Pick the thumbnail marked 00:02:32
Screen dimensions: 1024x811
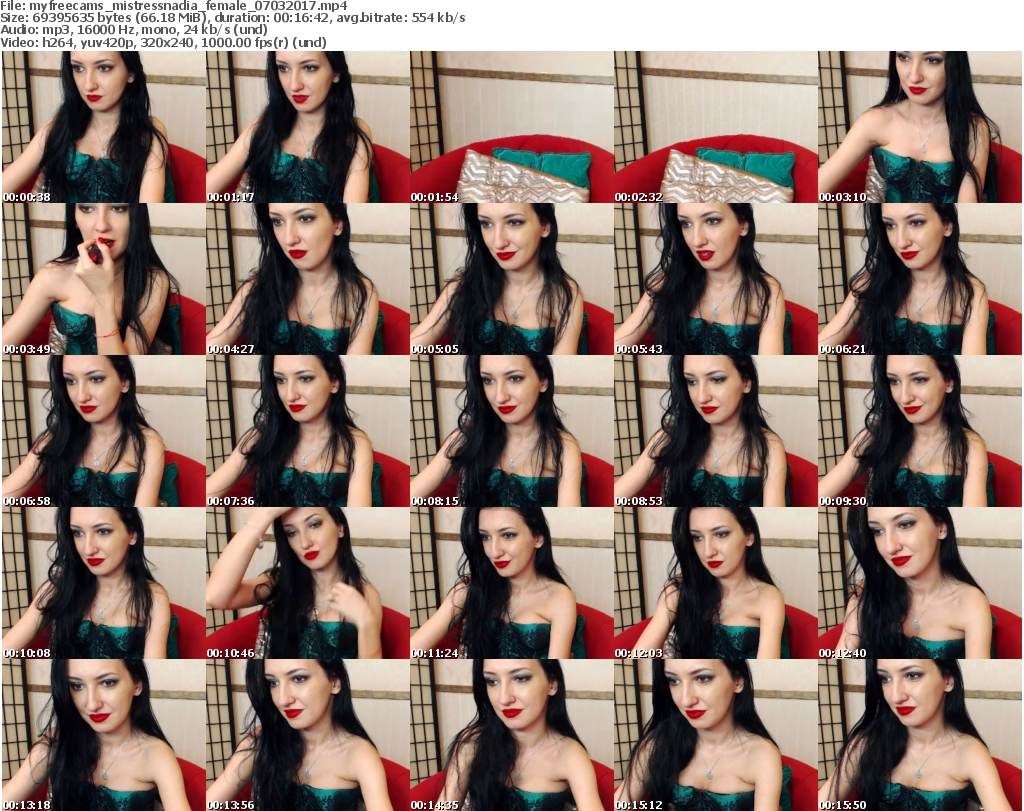[x=716, y=127]
